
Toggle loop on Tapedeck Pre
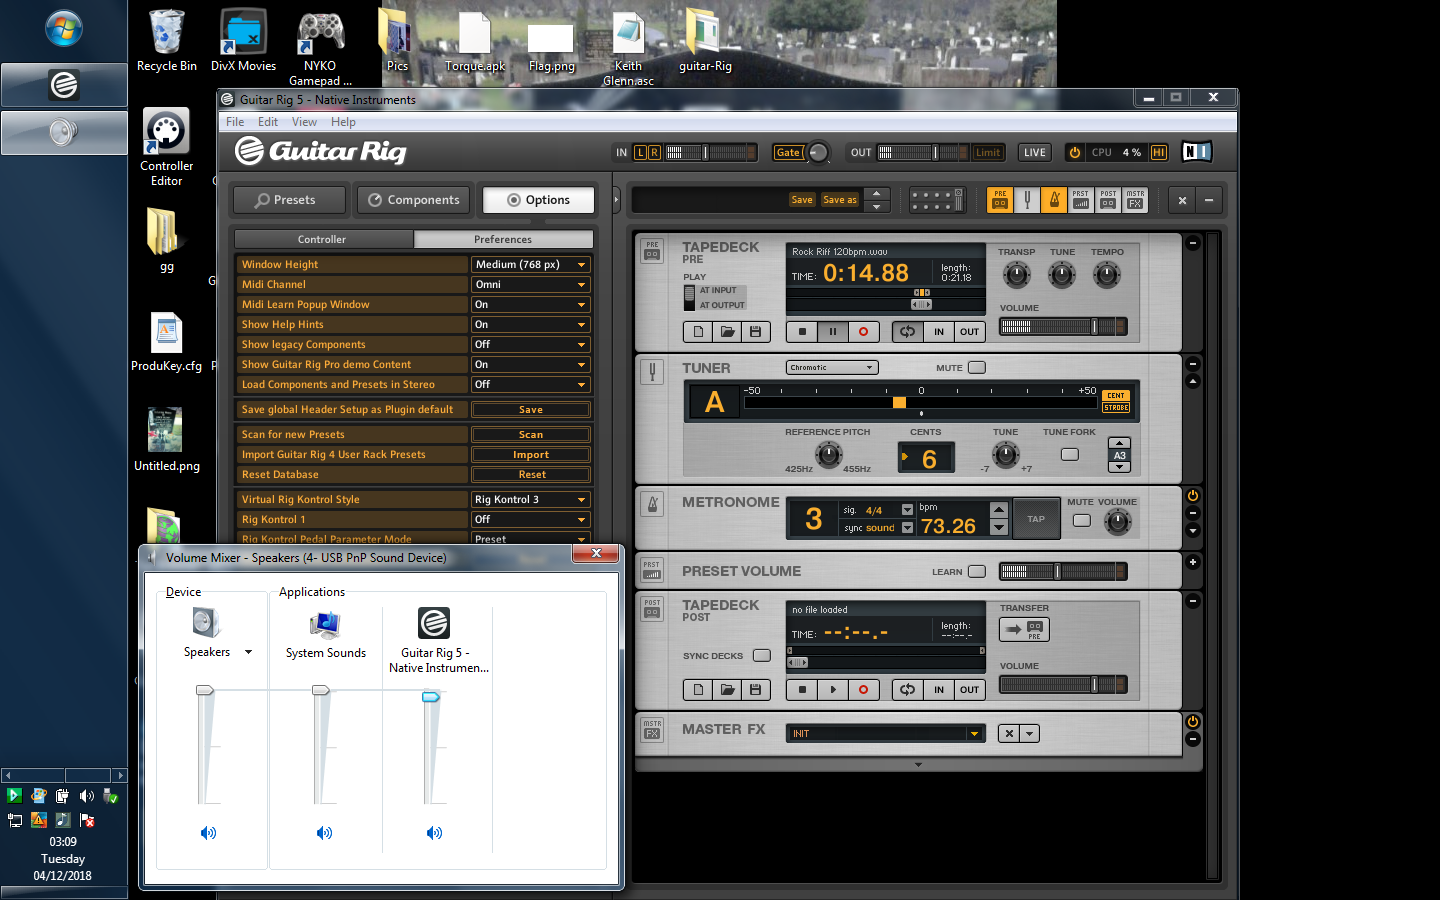[x=907, y=332]
